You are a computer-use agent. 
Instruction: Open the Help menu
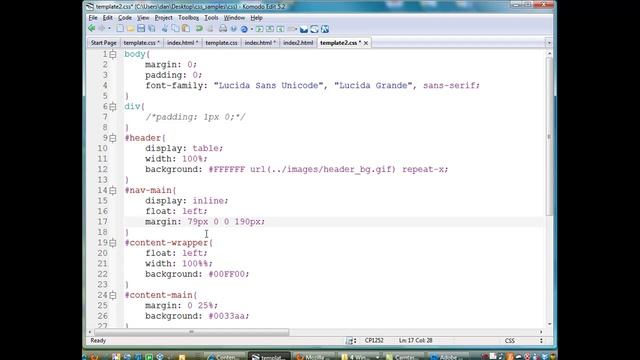point(256,18)
